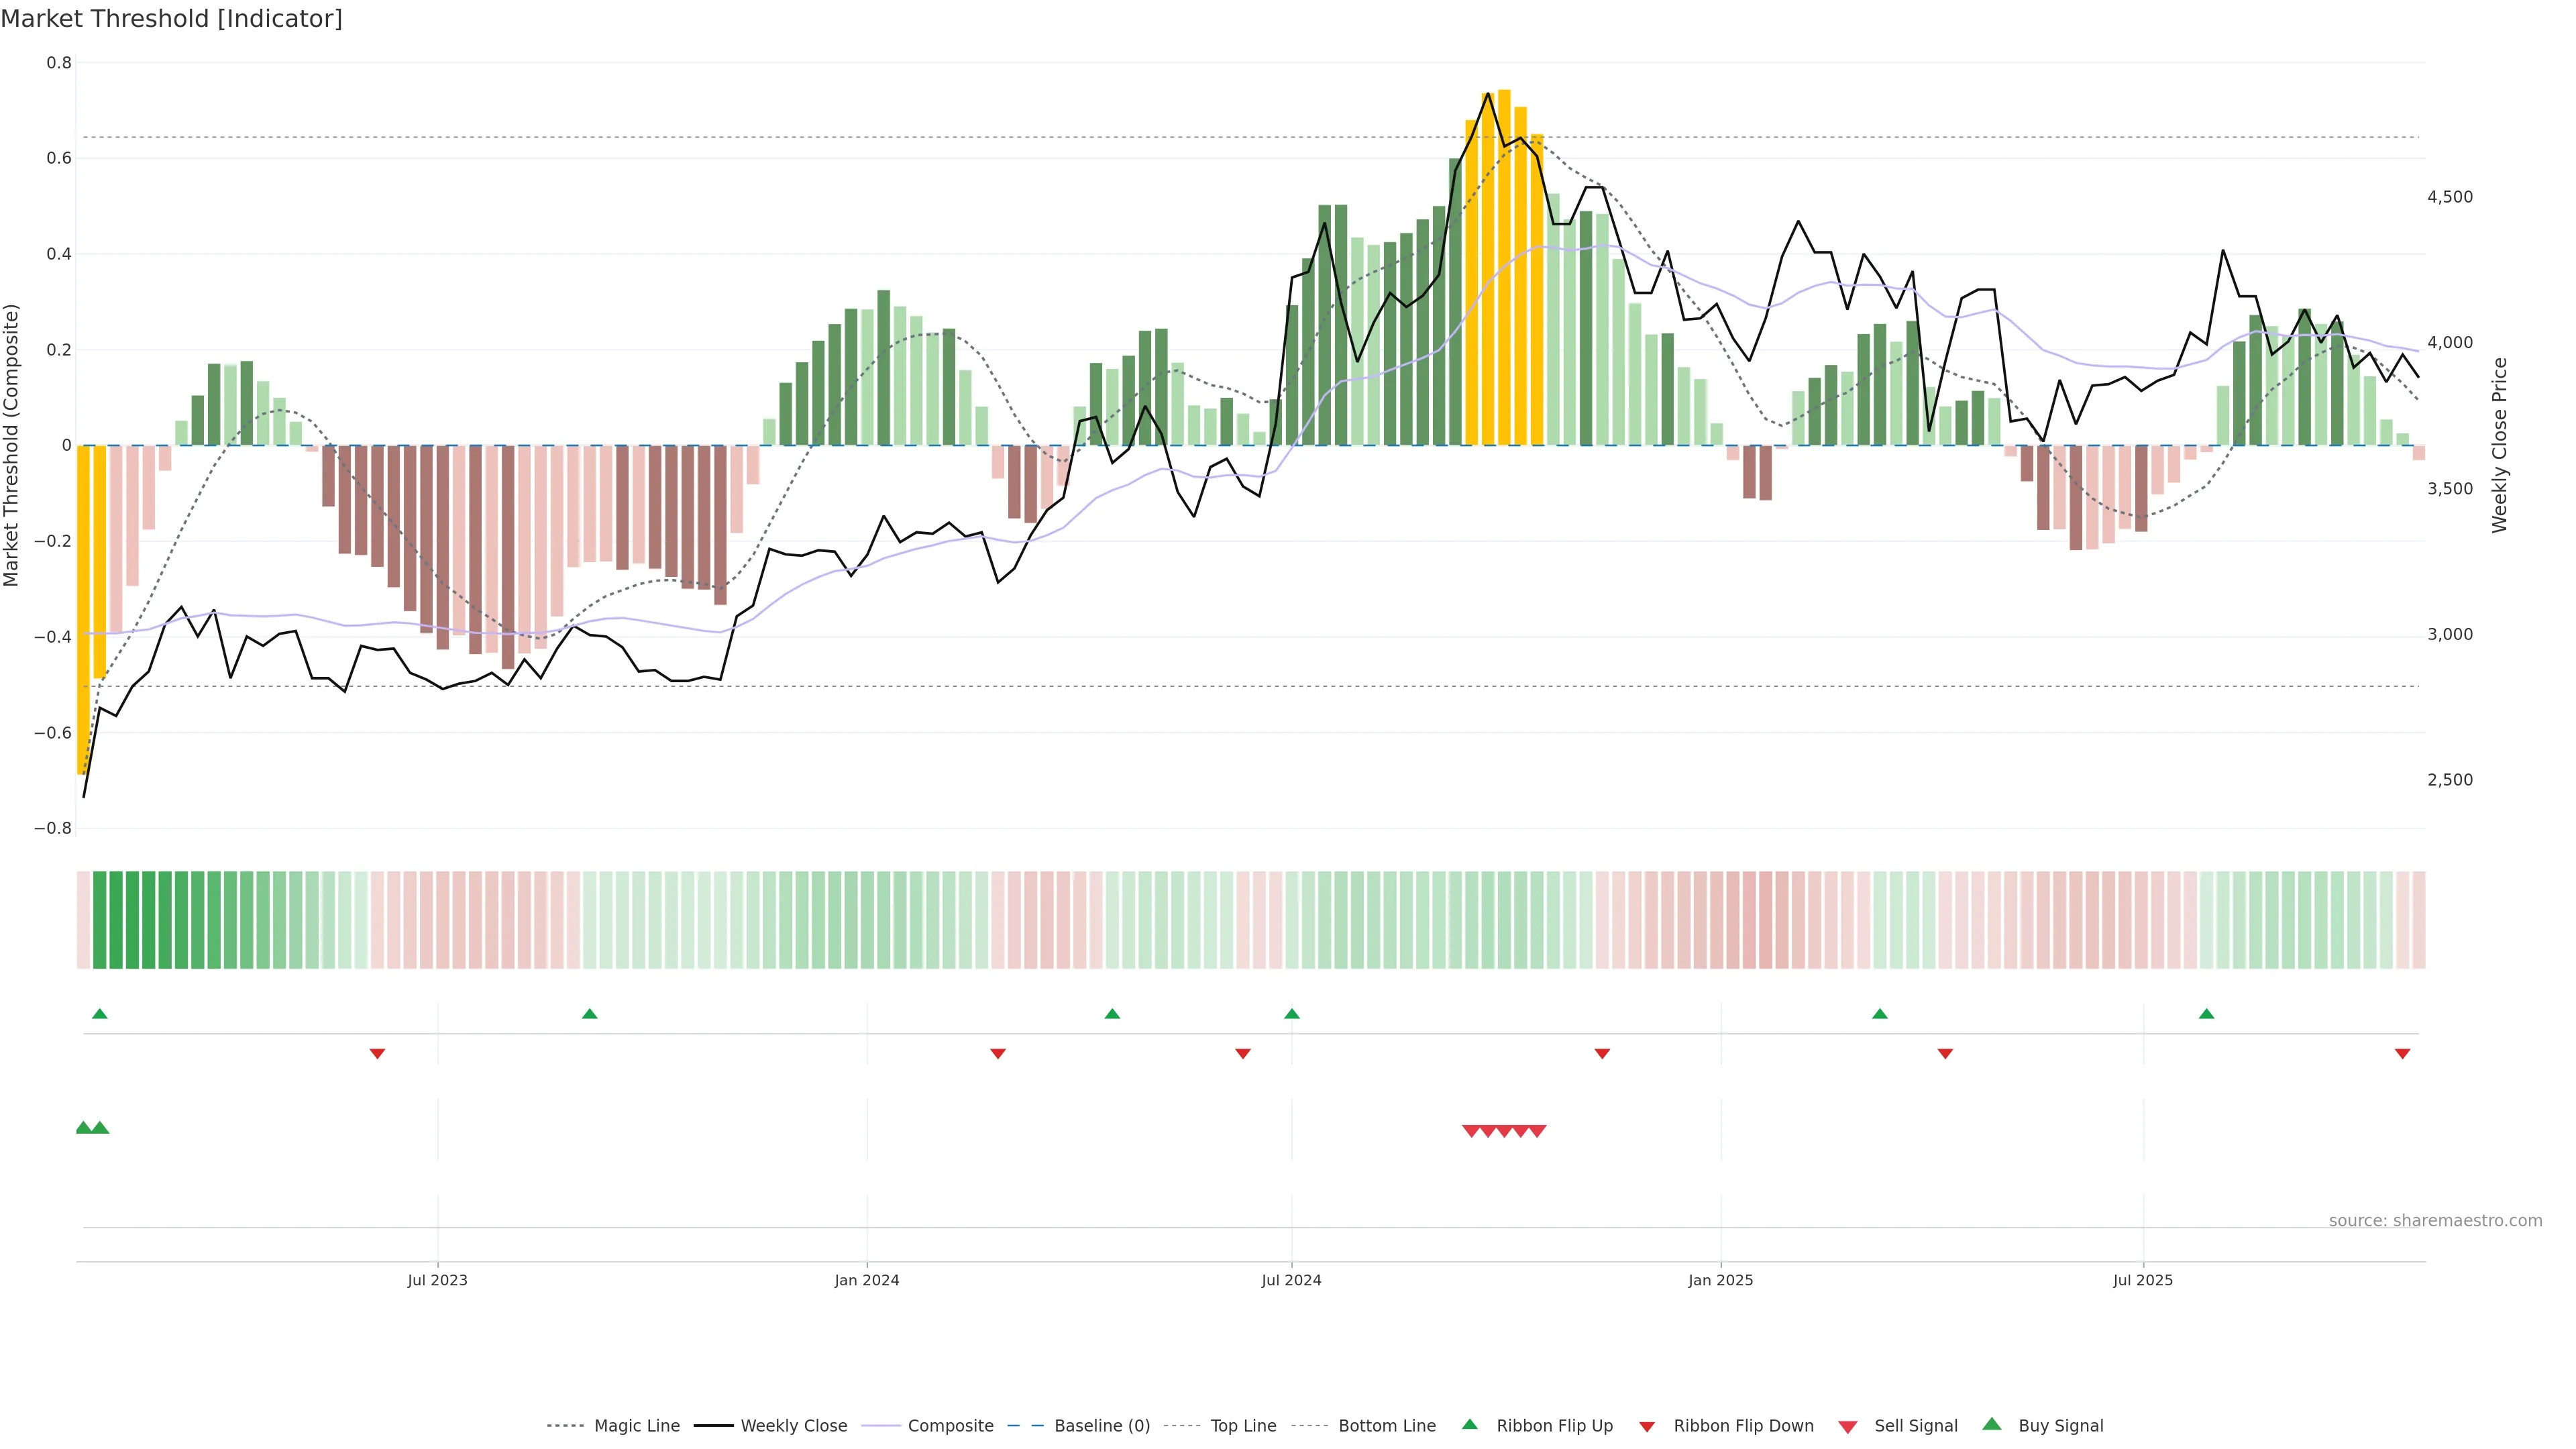Click the green Ribbon Flip Up legend icon
2576x1449 pixels.
click(x=1469, y=1424)
